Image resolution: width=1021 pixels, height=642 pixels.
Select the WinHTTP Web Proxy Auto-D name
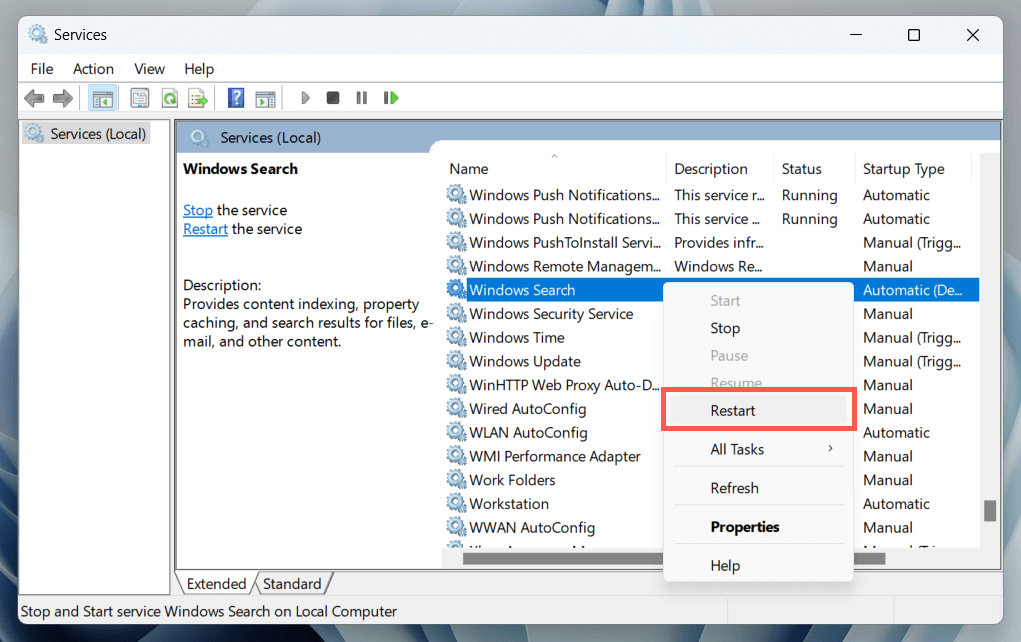pyautogui.click(x=565, y=385)
